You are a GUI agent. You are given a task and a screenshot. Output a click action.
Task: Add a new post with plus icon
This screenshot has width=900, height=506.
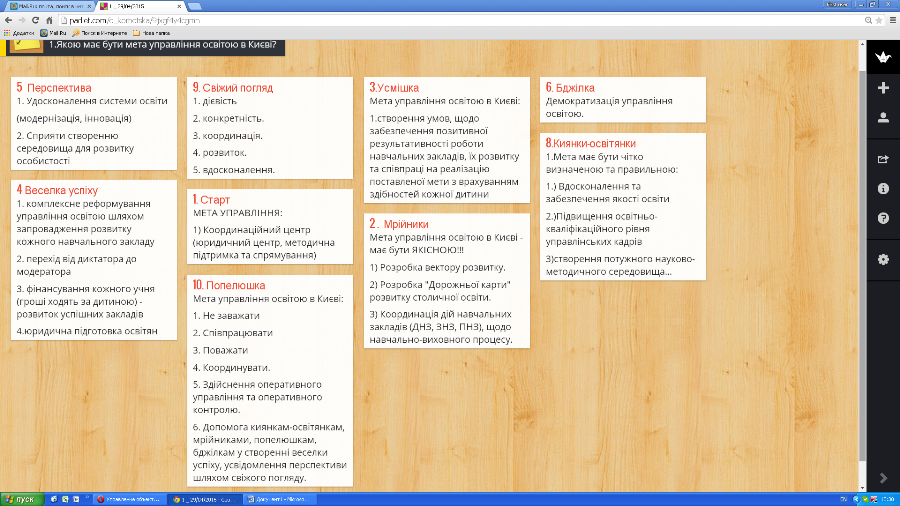pos(882,88)
